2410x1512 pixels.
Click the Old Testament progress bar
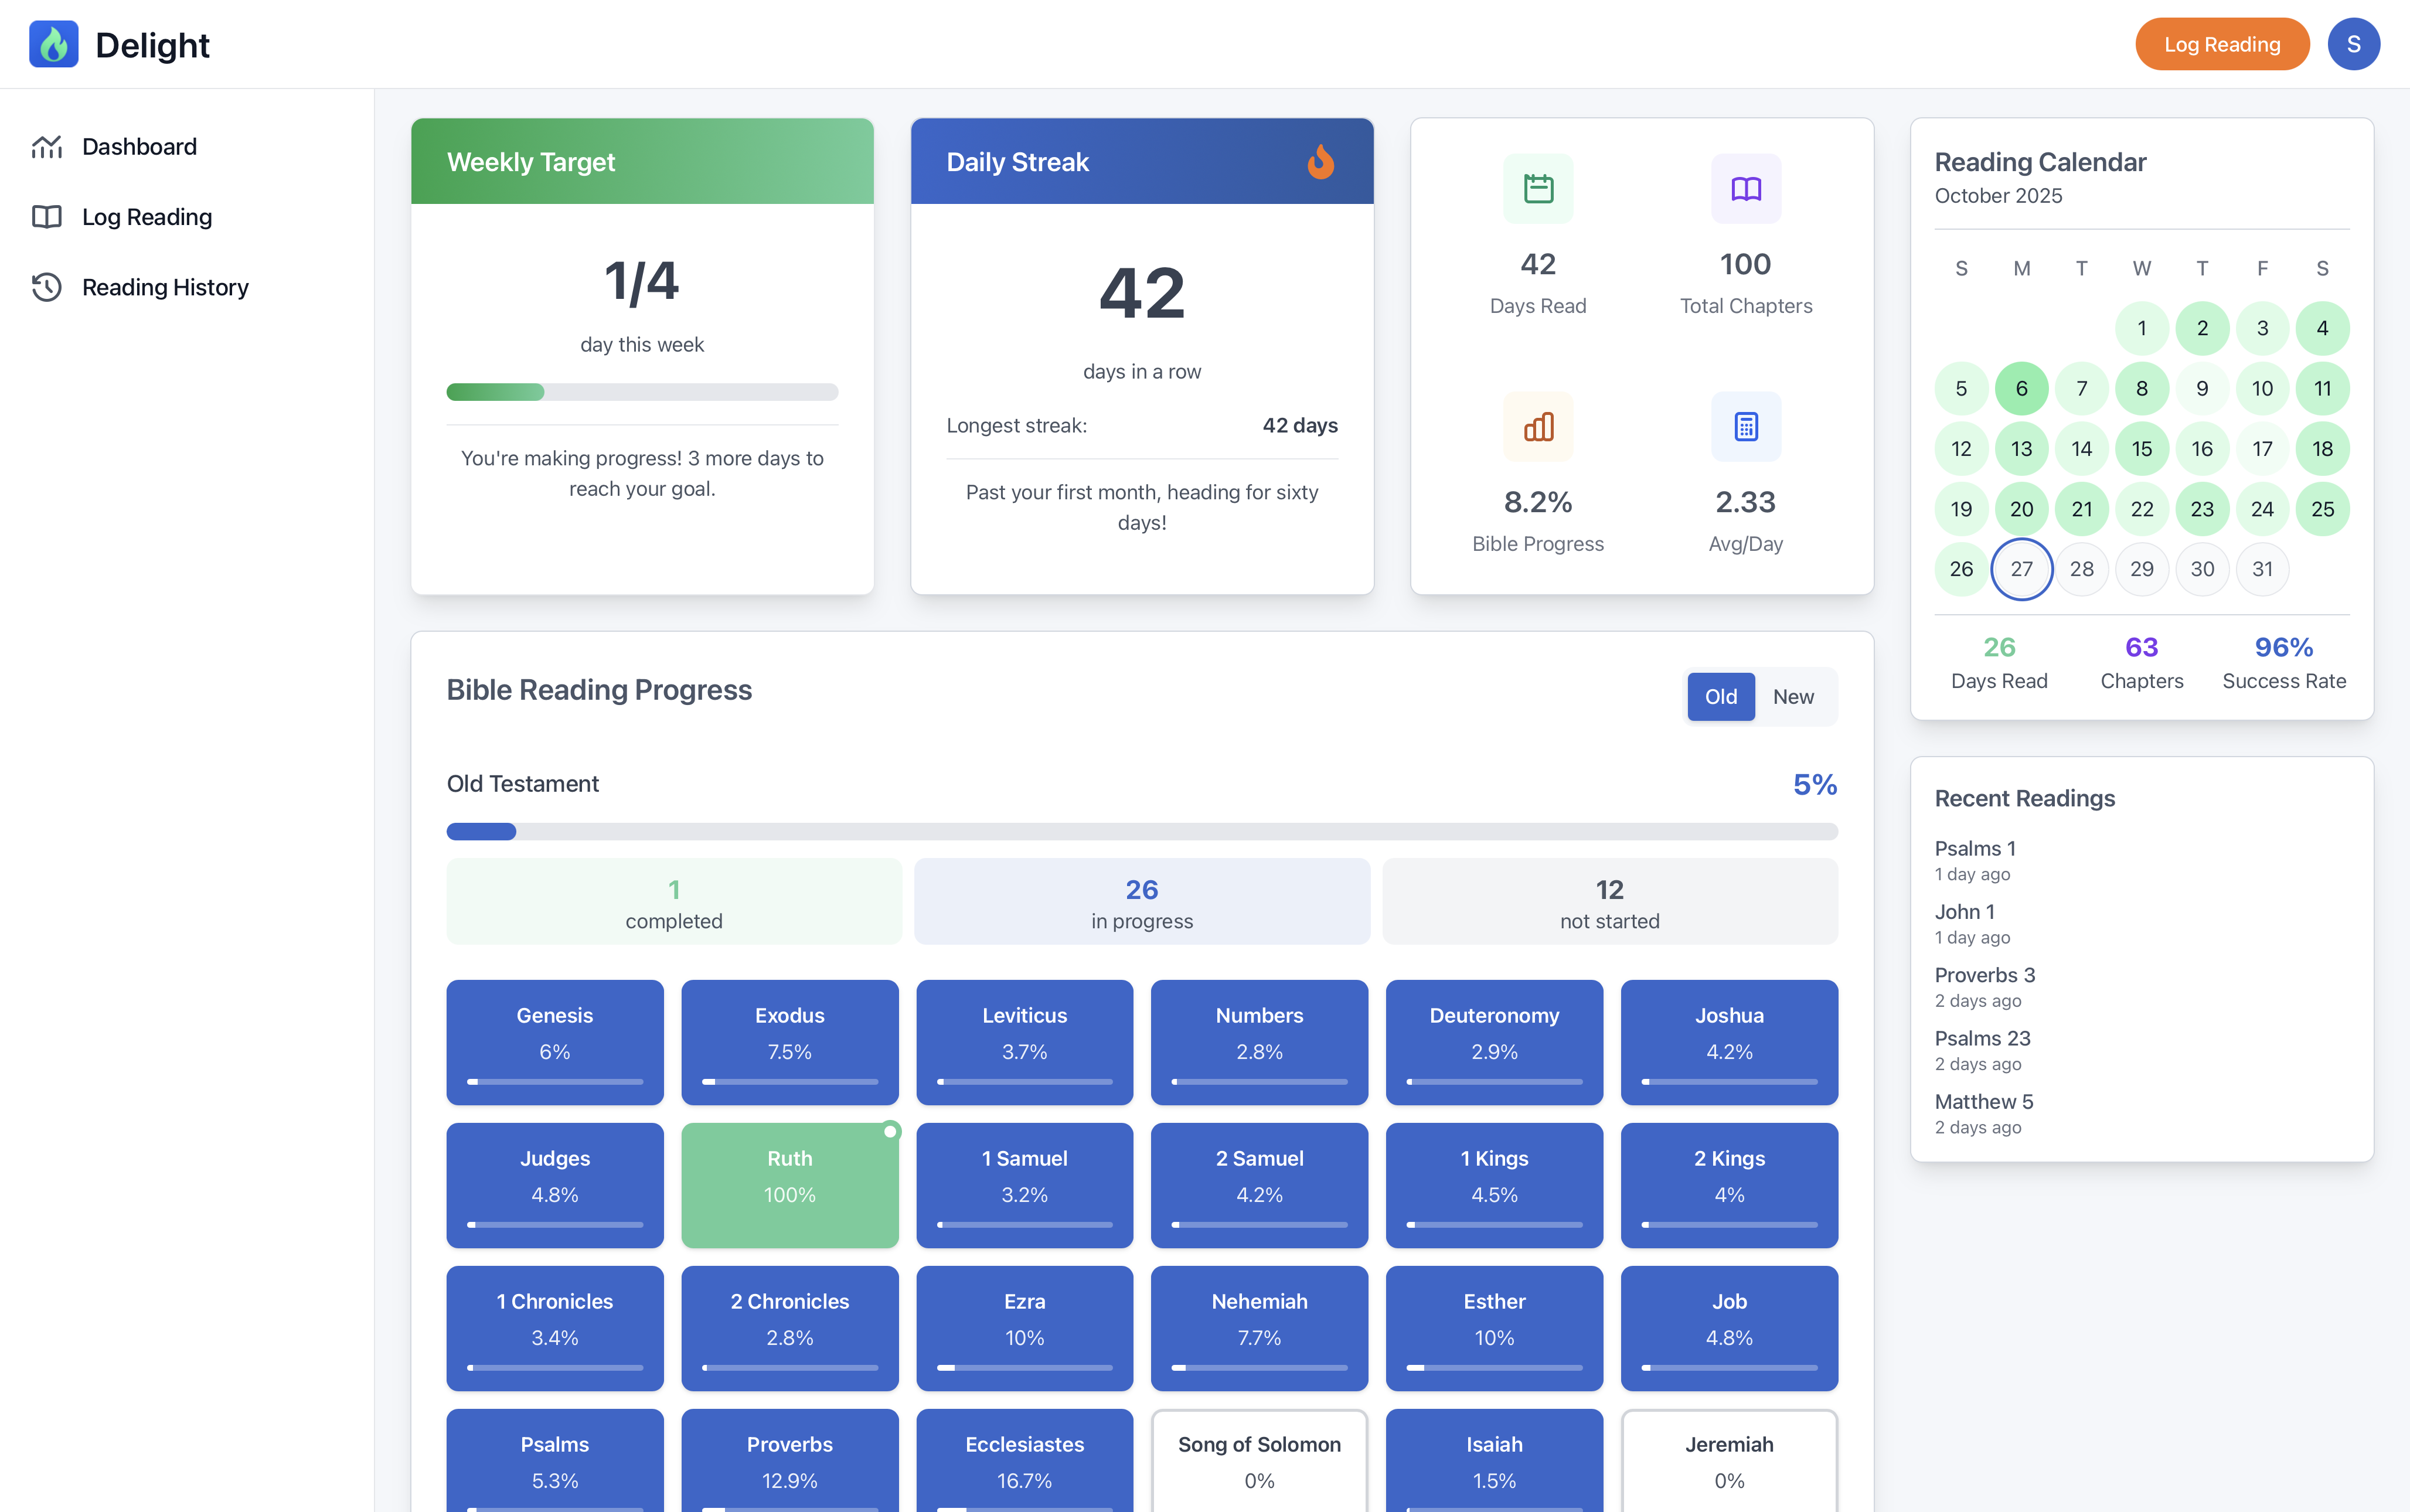click(1141, 831)
